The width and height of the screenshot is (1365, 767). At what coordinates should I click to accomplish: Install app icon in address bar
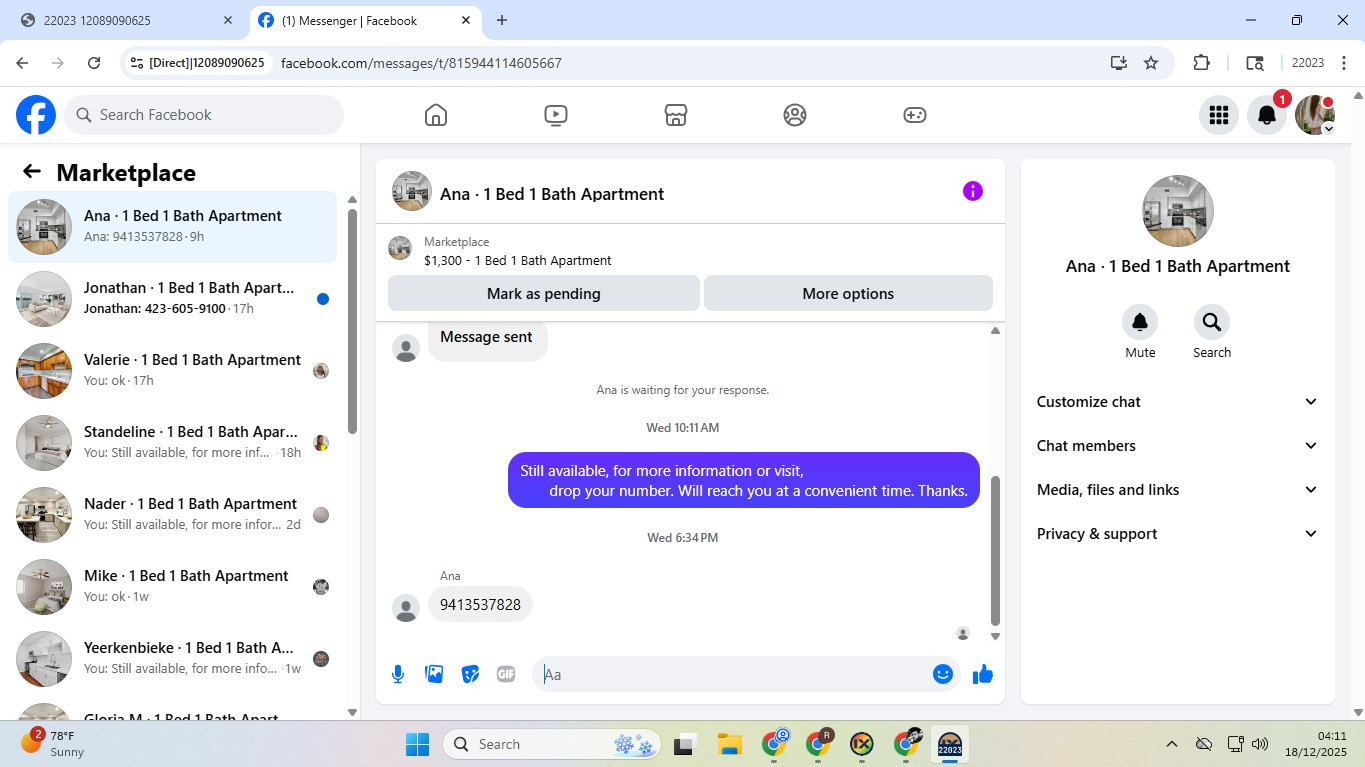[1119, 63]
